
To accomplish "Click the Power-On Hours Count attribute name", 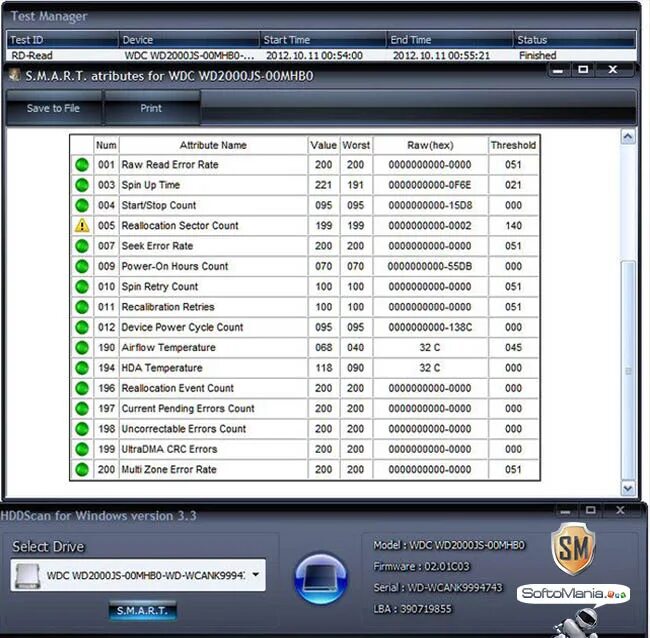I will (175, 266).
